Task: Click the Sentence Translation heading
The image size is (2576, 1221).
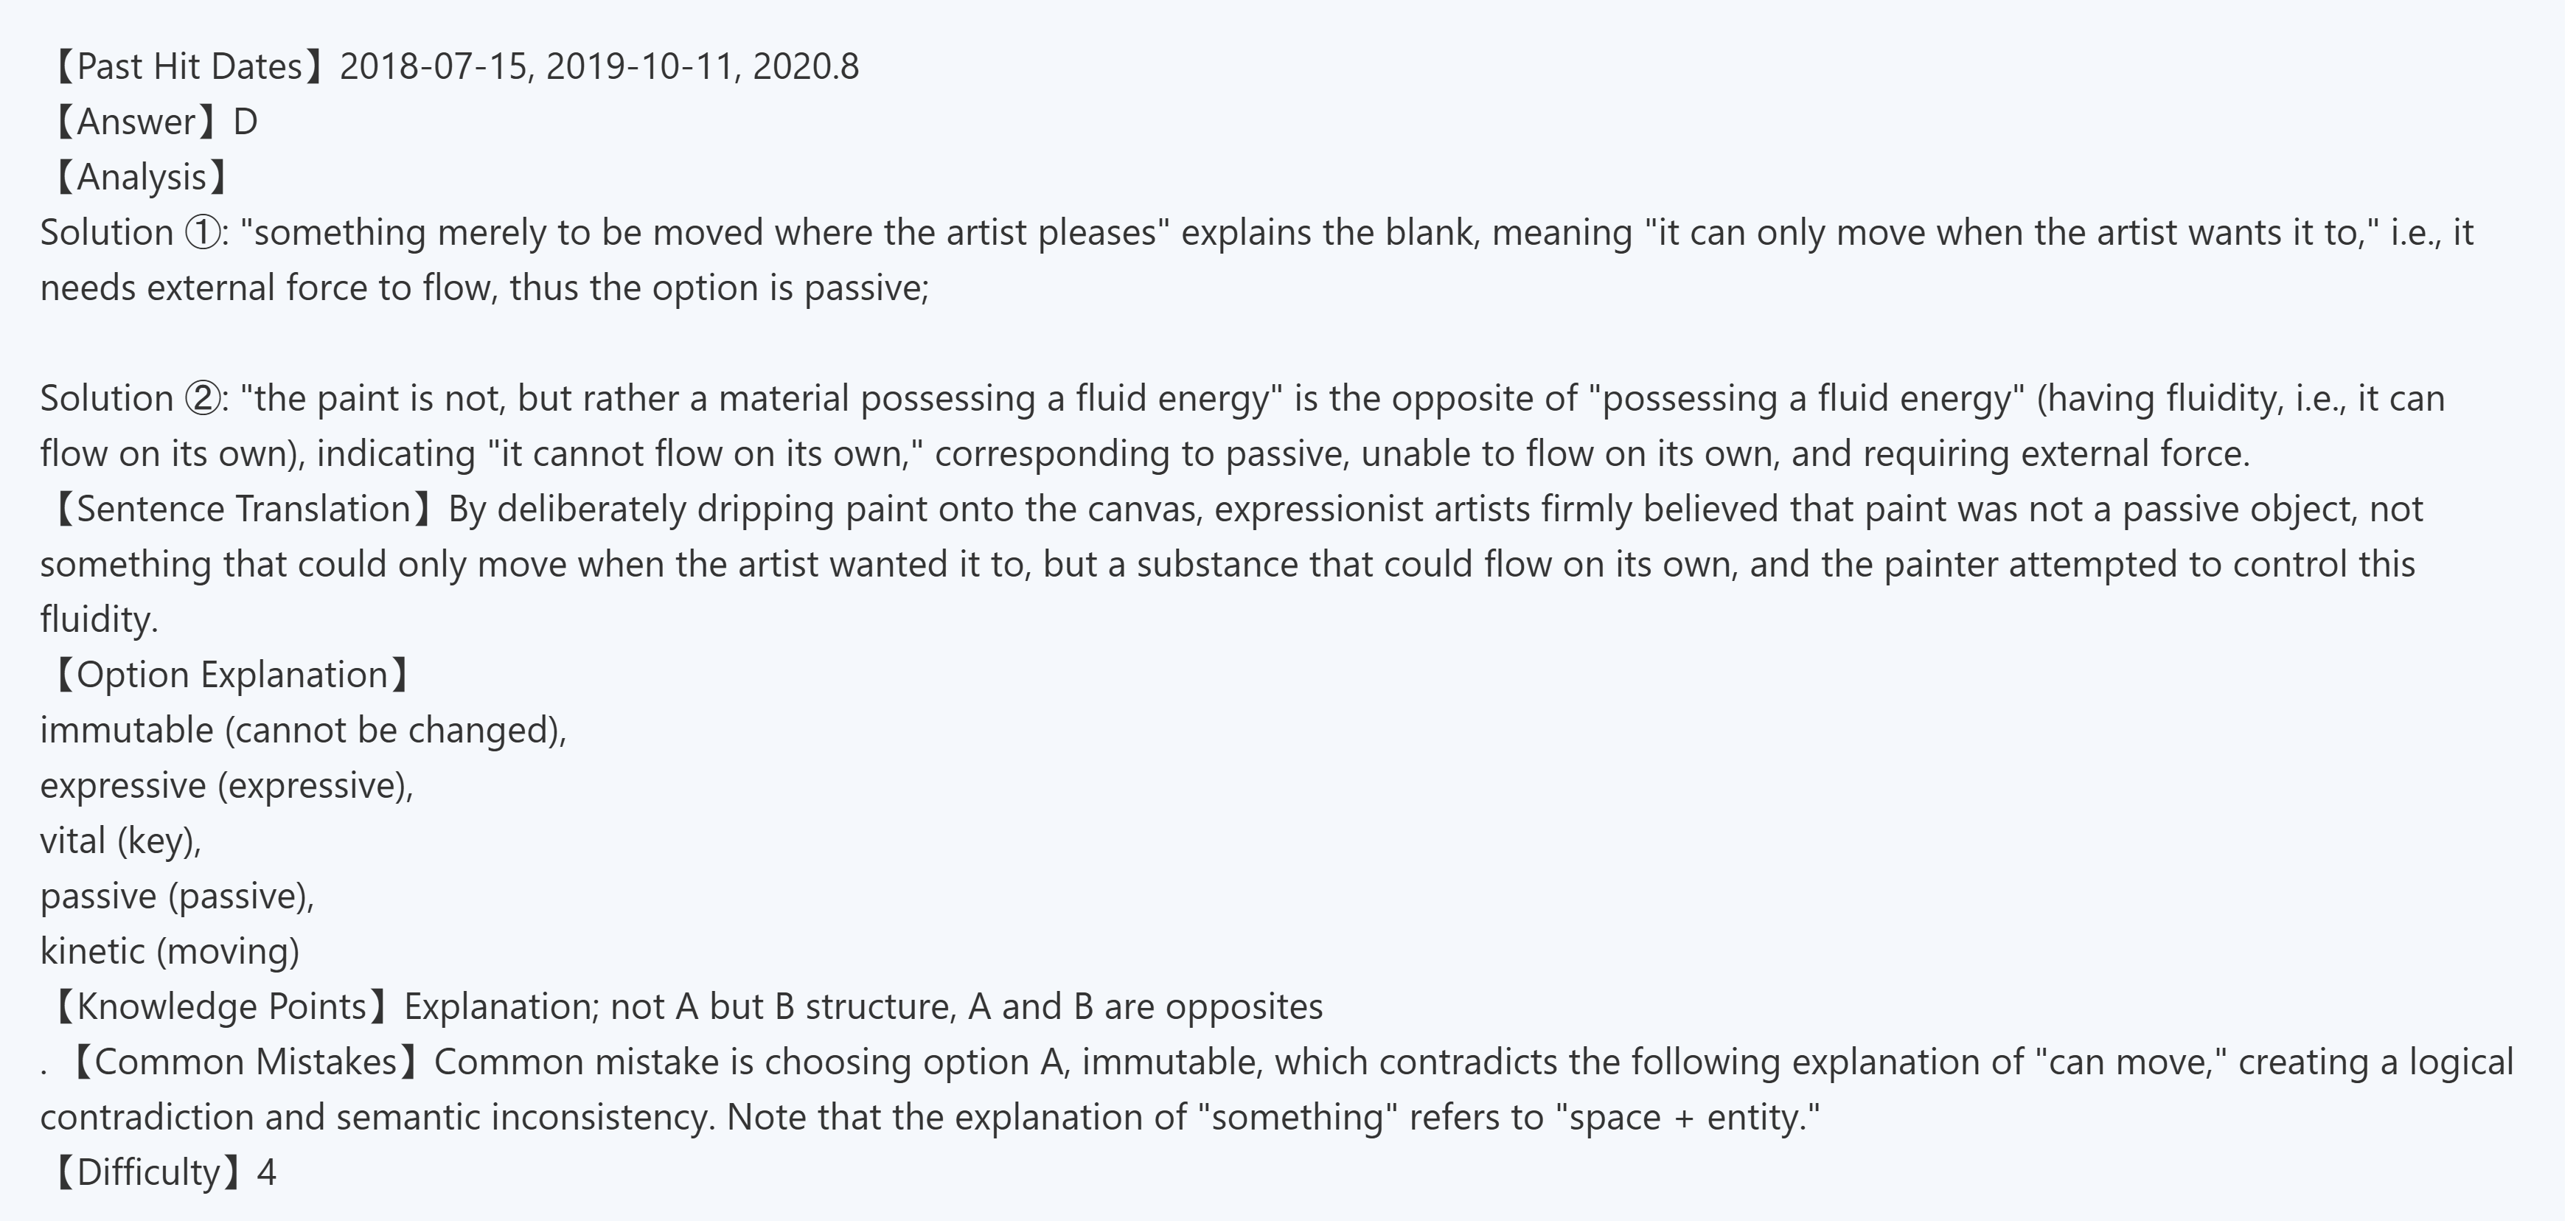Action: point(243,509)
